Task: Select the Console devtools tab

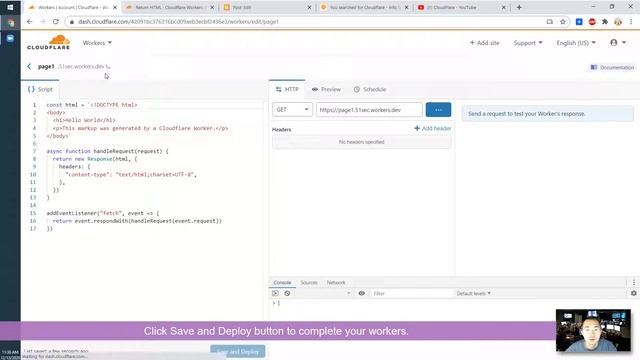Action: coord(282,282)
